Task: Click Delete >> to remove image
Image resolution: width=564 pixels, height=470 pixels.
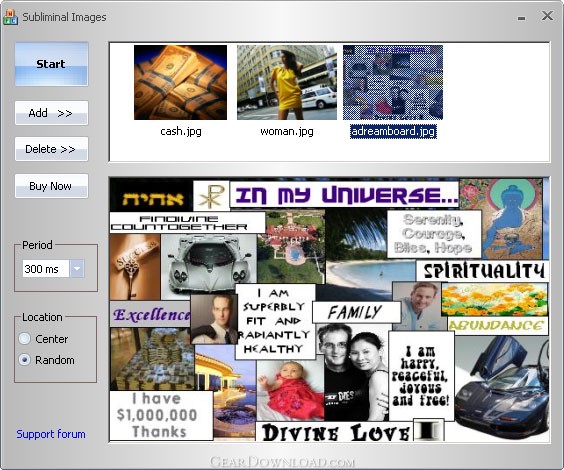Action: (x=51, y=149)
